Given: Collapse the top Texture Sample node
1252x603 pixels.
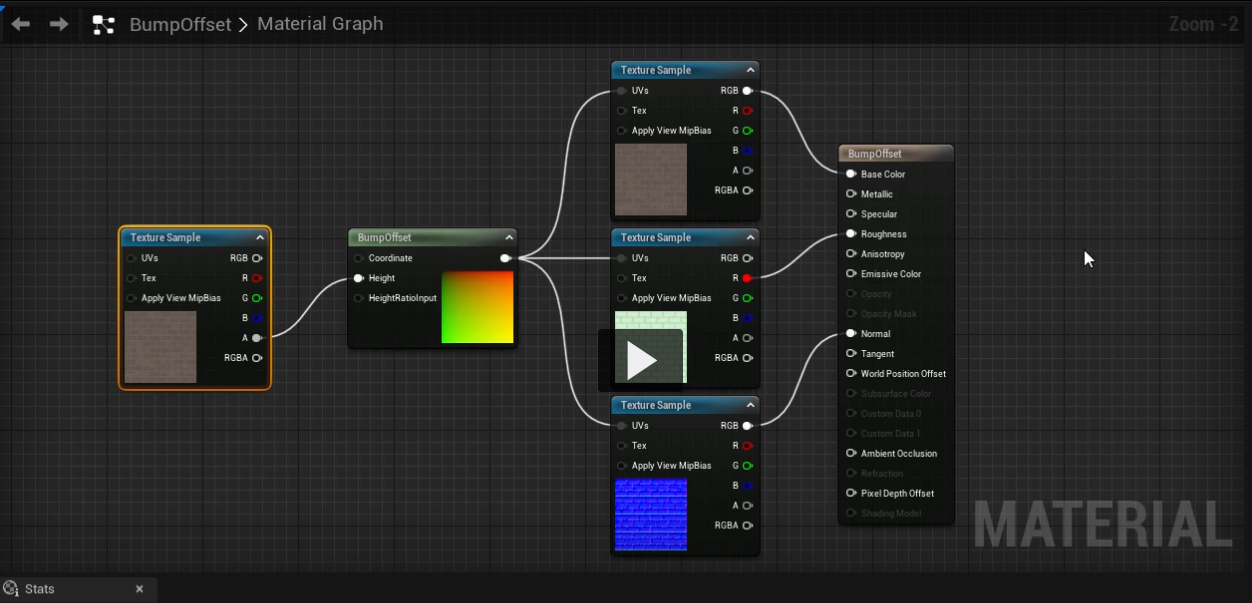Looking at the screenshot, I should [750, 70].
